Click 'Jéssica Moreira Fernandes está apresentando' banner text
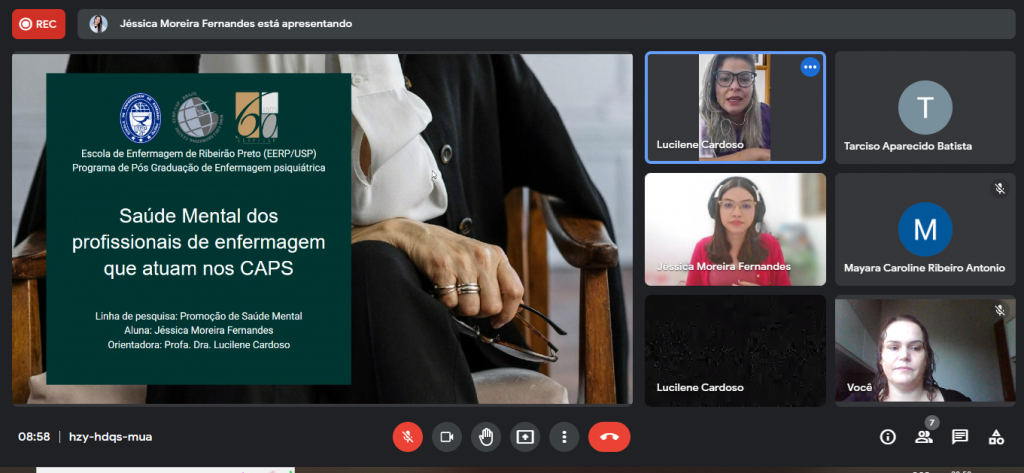Screen dimensions: 1024x473 [x=236, y=24]
